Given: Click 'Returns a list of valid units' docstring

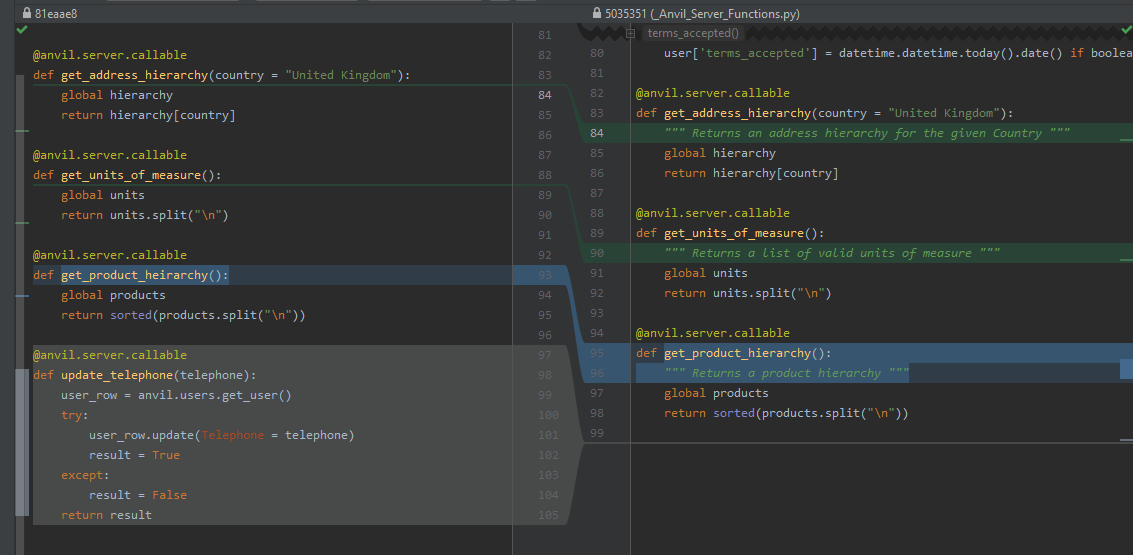Looking at the screenshot, I should [832, 253].
